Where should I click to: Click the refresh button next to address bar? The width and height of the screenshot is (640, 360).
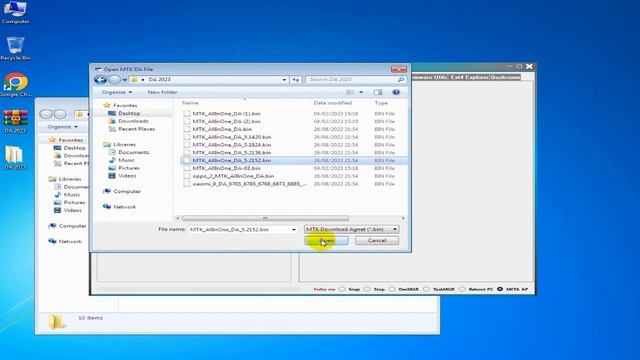point(296,80)
